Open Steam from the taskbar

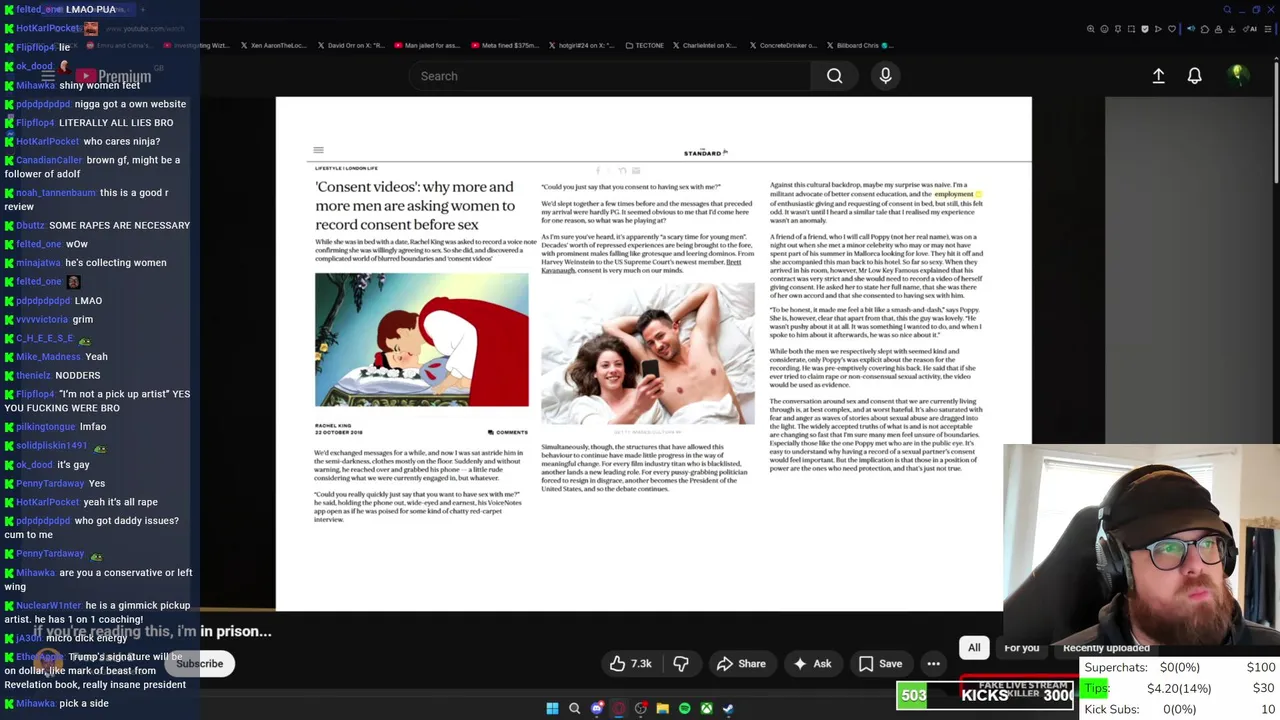(x=728, y=709)
